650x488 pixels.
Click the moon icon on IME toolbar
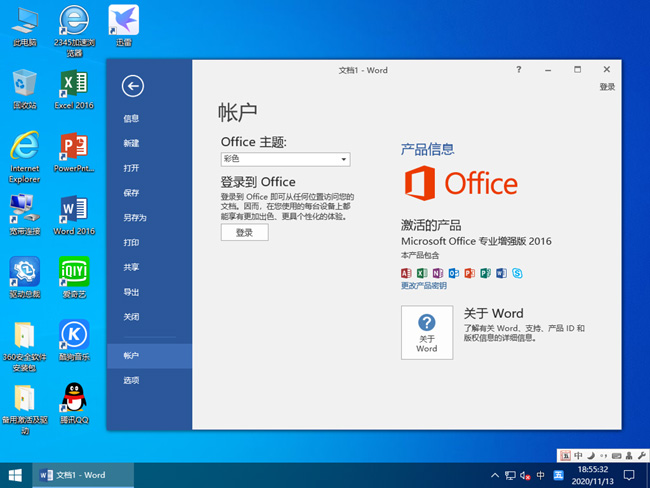(591, 456)
